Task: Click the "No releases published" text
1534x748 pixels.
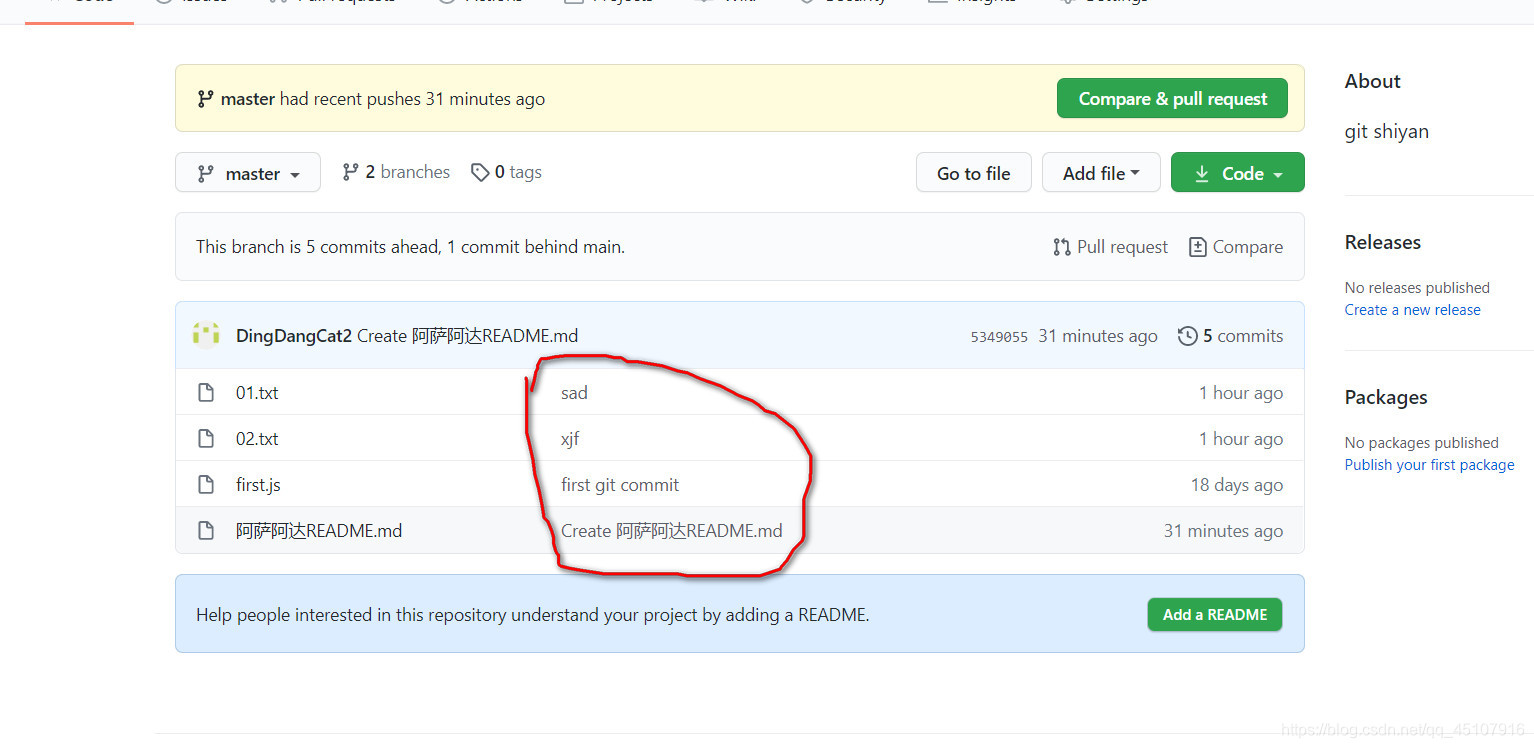Action: click(x=1417, y=288)
